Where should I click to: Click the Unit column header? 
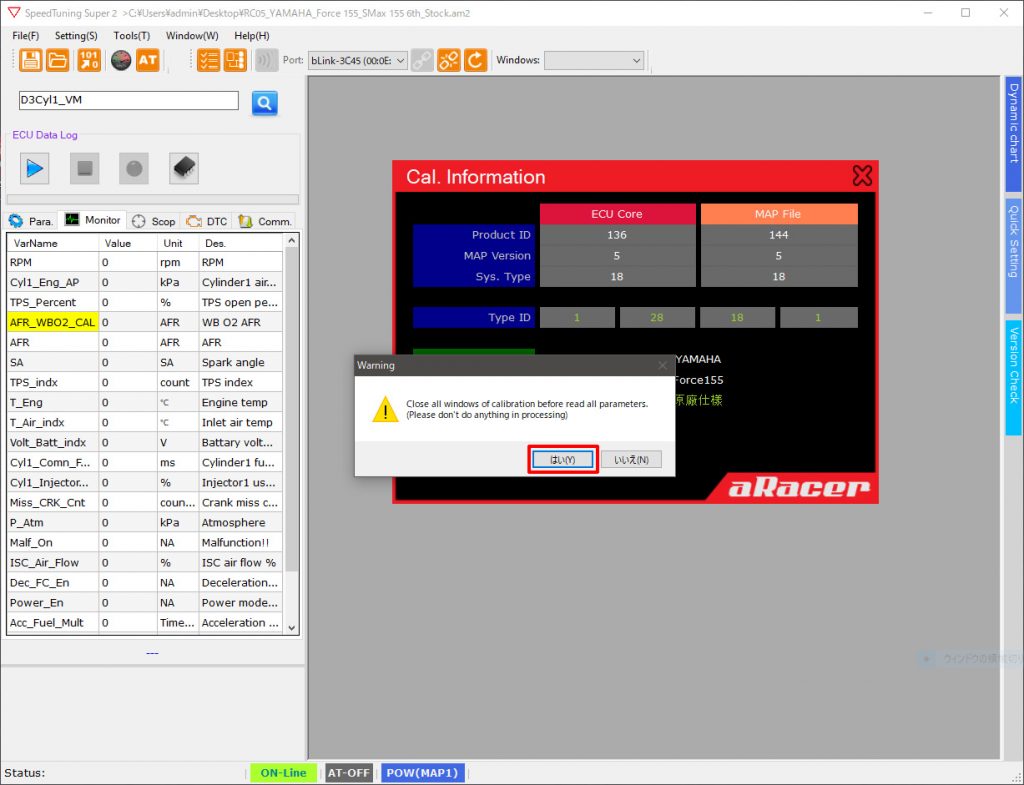(x=178, y=243)
